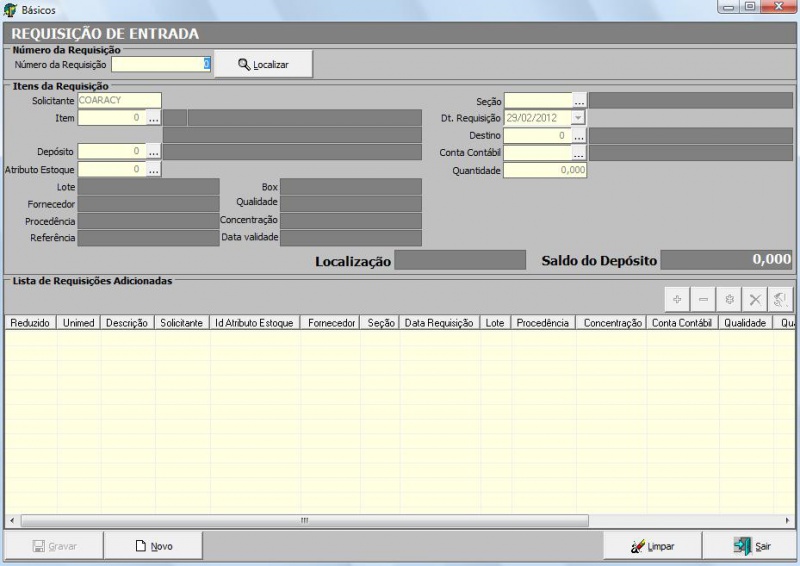
Task: Open the Seção lookup ellipsis button
Action: click(x=579, y=101)
